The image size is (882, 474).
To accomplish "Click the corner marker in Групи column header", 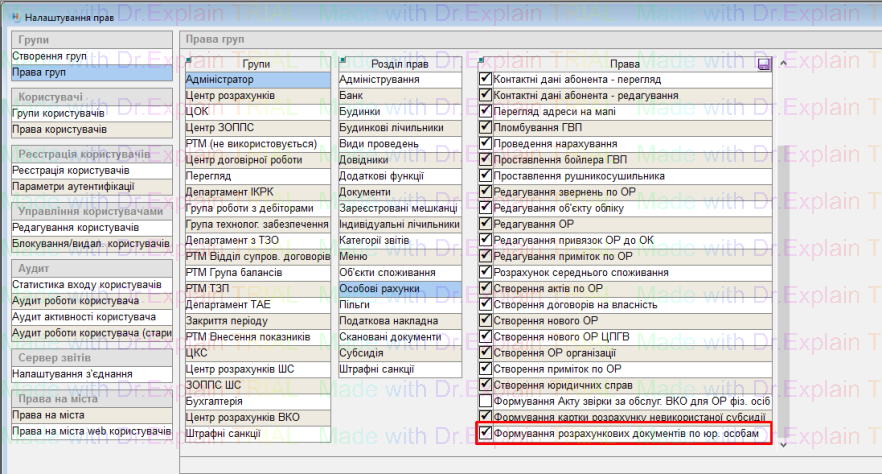I will tap(189, 60).
